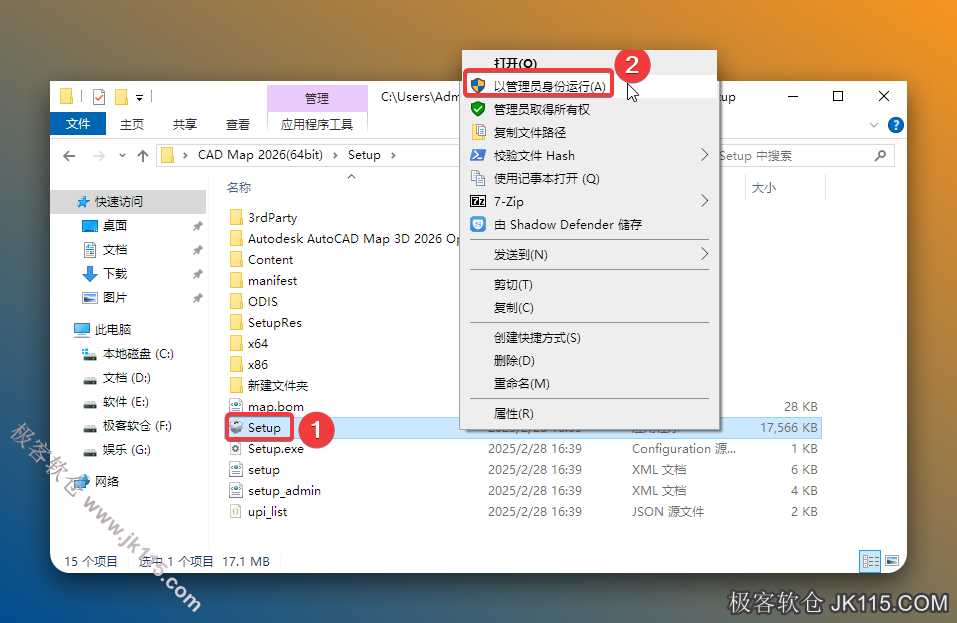Click CAD Map 2026(64bit) breadcrumb

[x=260, y=155]
